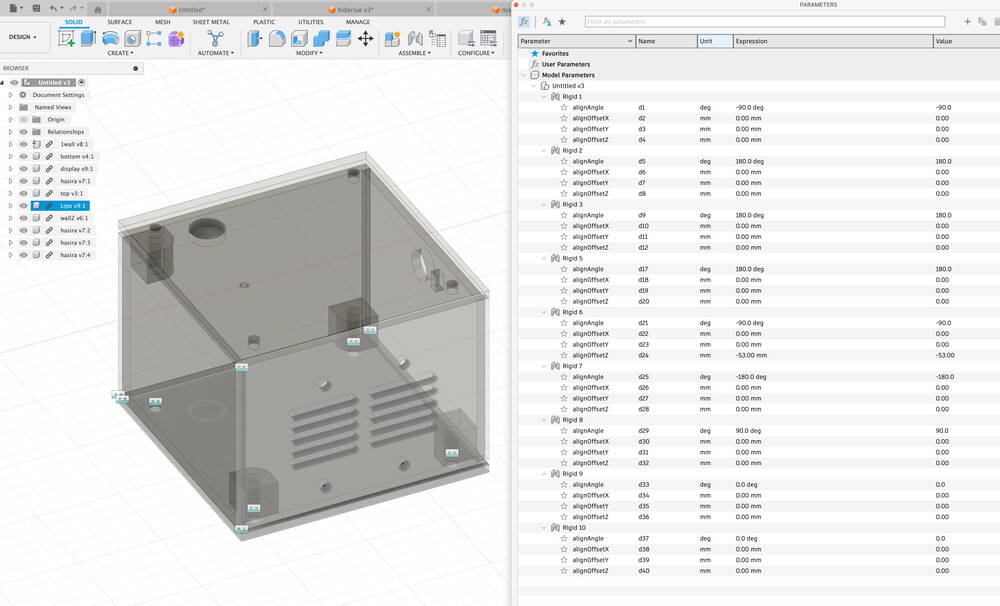Select the Revolve tool
The height and width of the screenshot is (606, 1000).
tap(110, 38)
